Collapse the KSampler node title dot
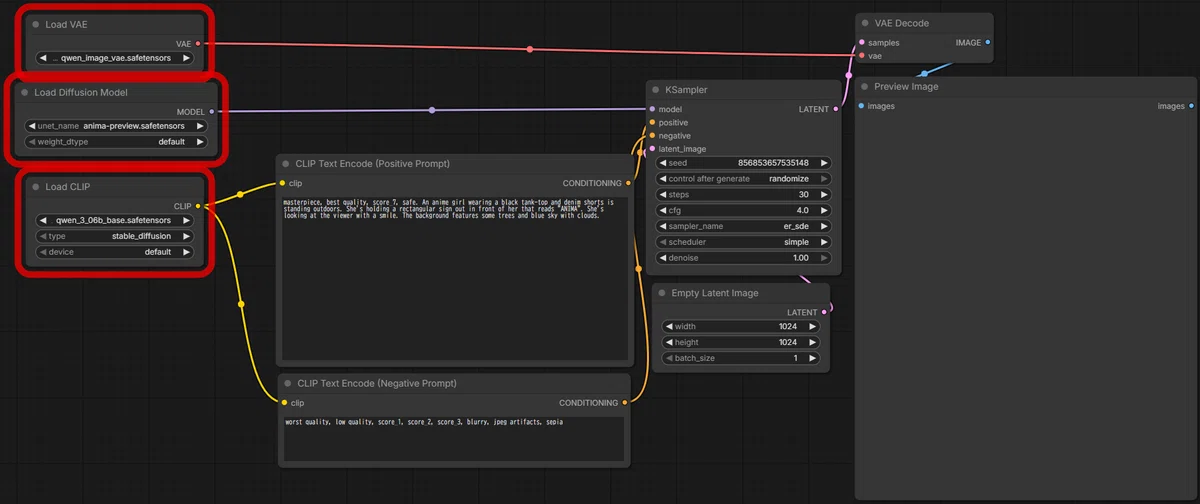The image size is (1200, 504). 655,90
